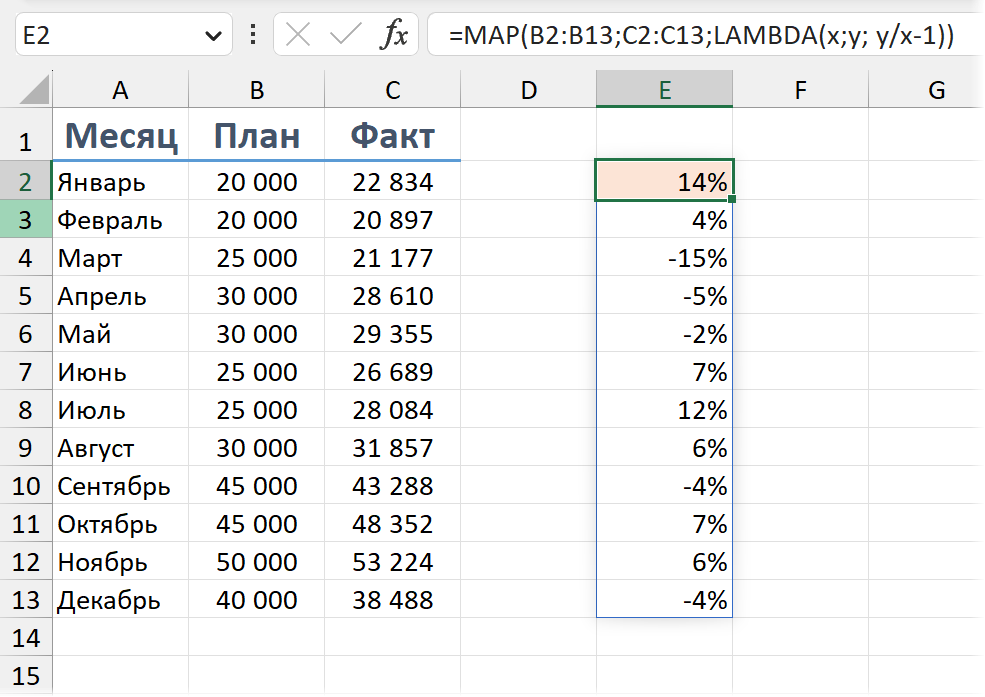Select the cell 'Март'

click(x=121, y=258)
